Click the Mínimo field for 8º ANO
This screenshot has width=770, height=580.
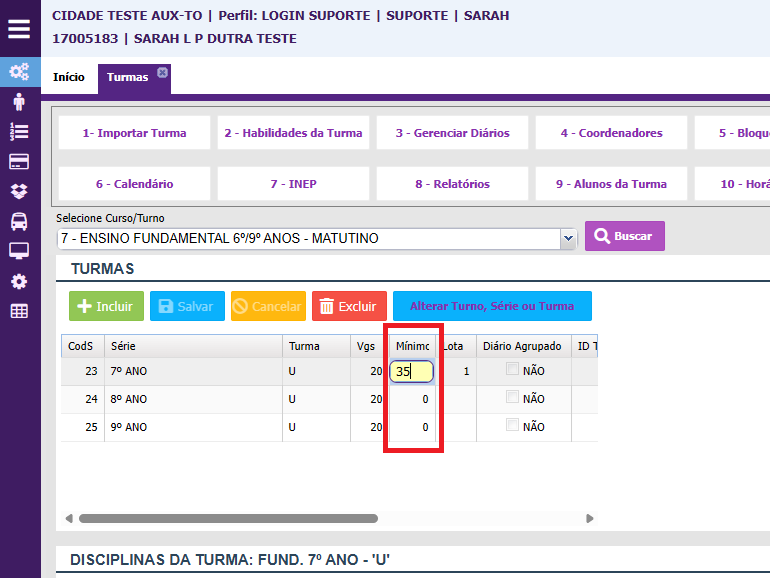coord(411,399)
